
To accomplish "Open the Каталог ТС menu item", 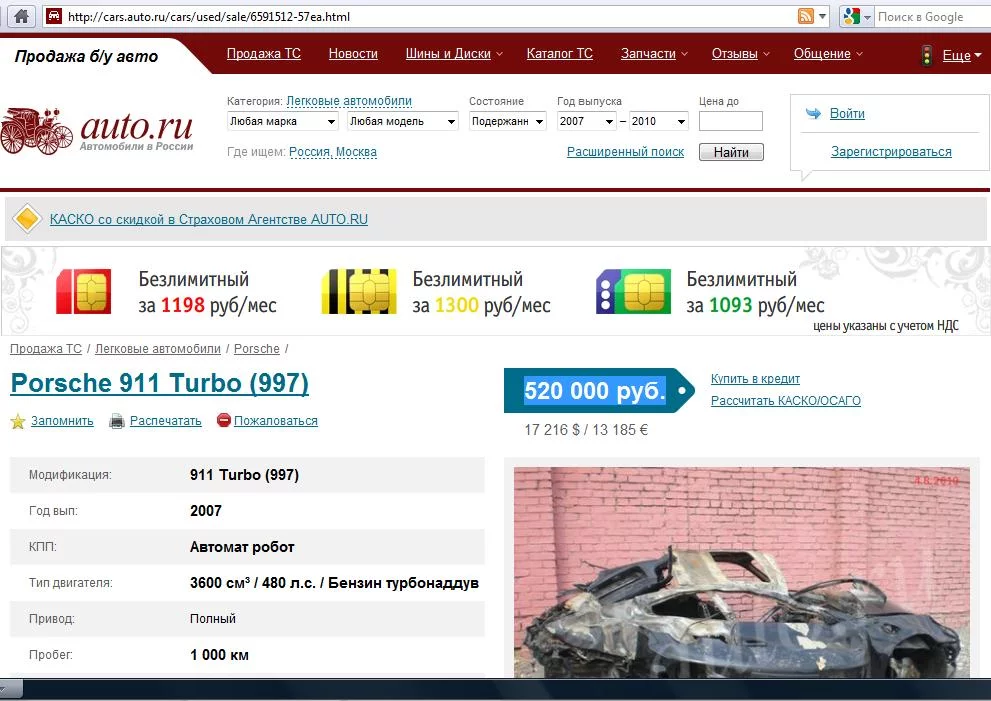I will (559, 54).
